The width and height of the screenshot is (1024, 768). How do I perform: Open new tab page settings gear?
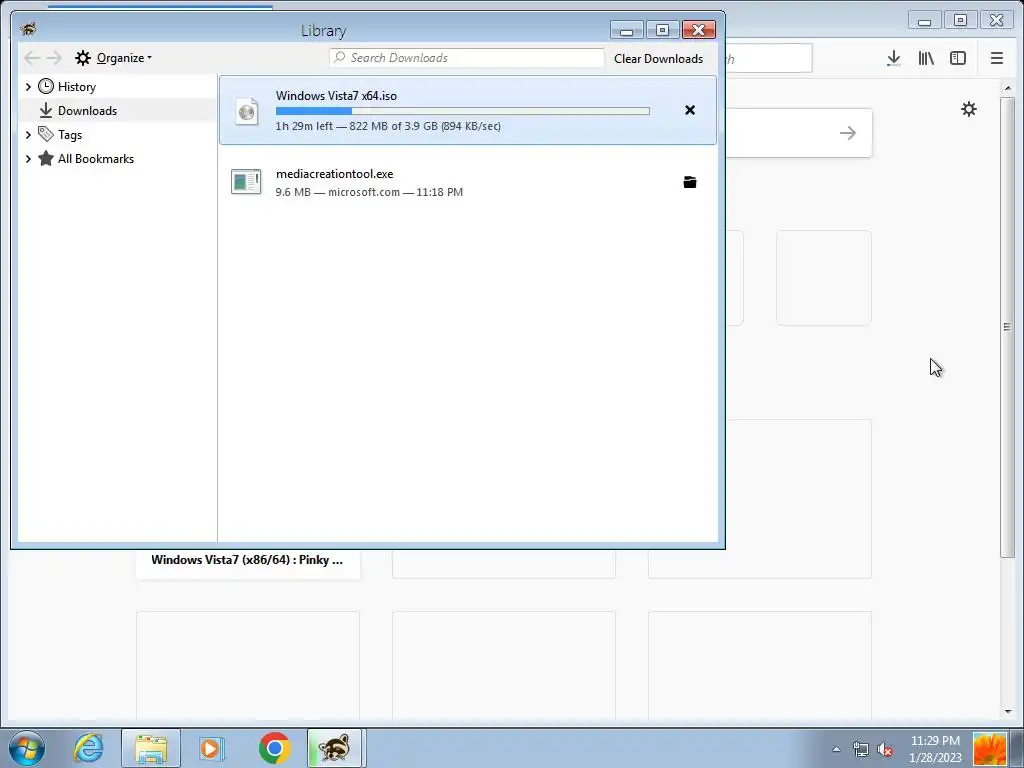point(969,109)
